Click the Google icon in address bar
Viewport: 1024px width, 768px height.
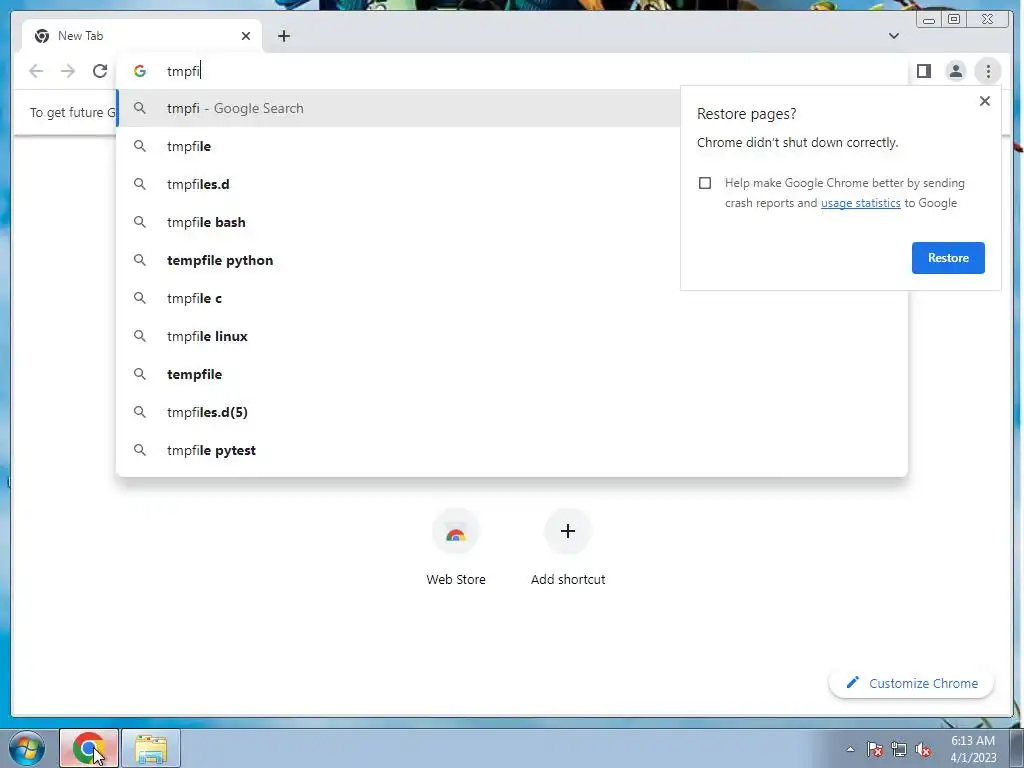[x=140, y=71]
